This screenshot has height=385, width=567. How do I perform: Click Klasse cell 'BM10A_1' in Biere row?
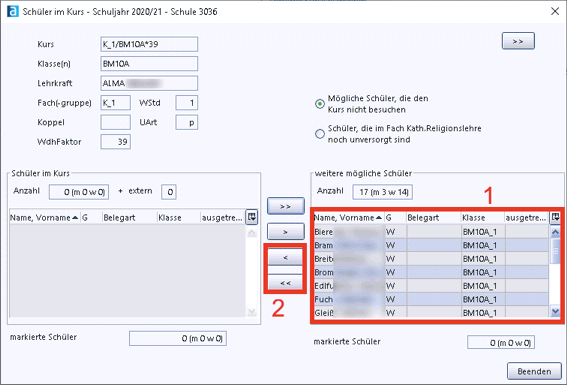(x=483, y=232)
